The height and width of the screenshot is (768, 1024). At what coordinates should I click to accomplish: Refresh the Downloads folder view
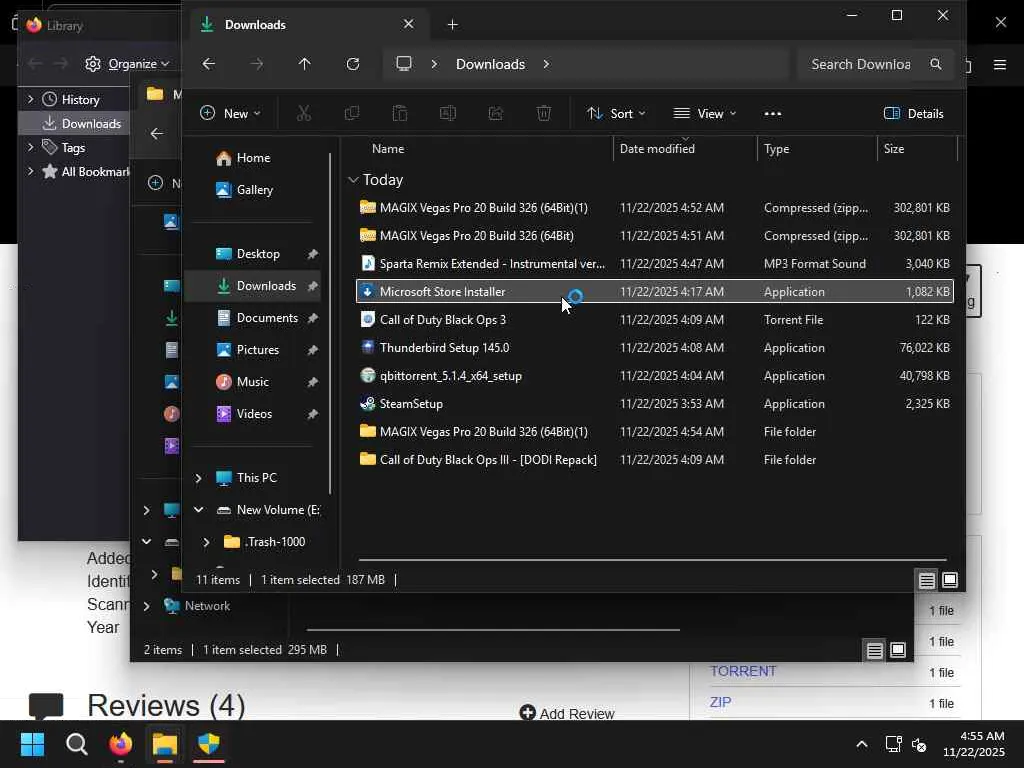click(353, 64)
